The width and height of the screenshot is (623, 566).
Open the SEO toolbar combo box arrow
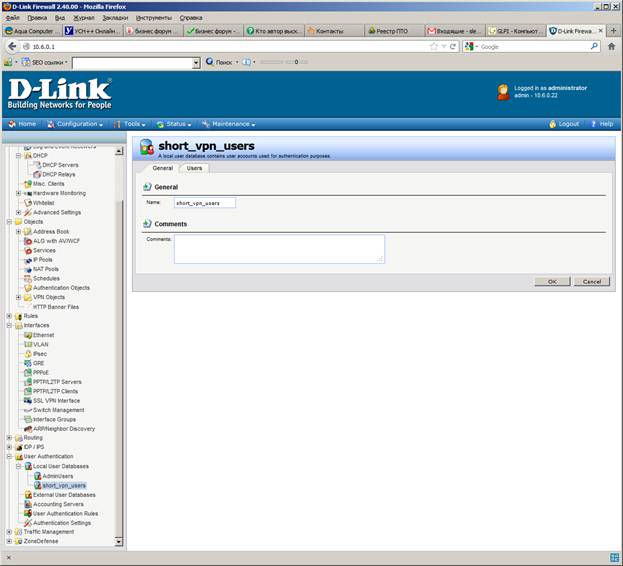[196, 63]
